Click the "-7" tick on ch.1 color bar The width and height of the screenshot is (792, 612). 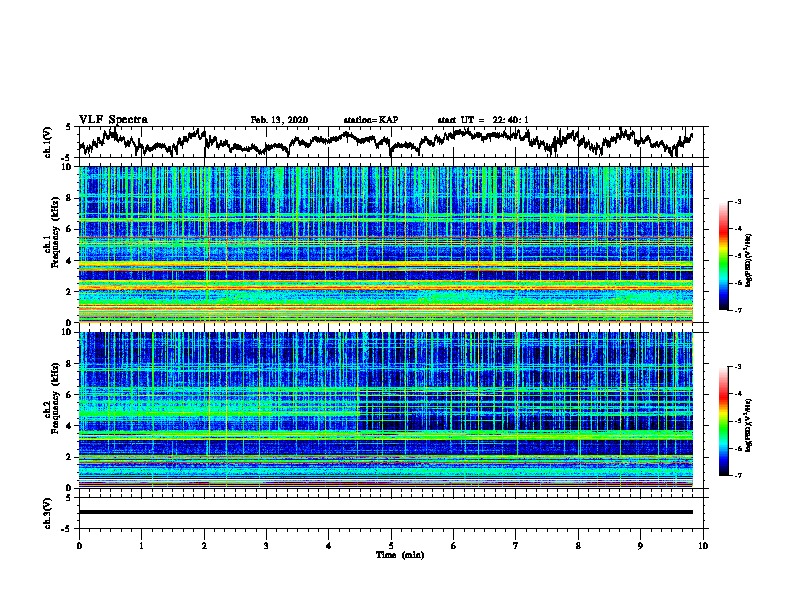pyautogui.click(x=737, y=310)
